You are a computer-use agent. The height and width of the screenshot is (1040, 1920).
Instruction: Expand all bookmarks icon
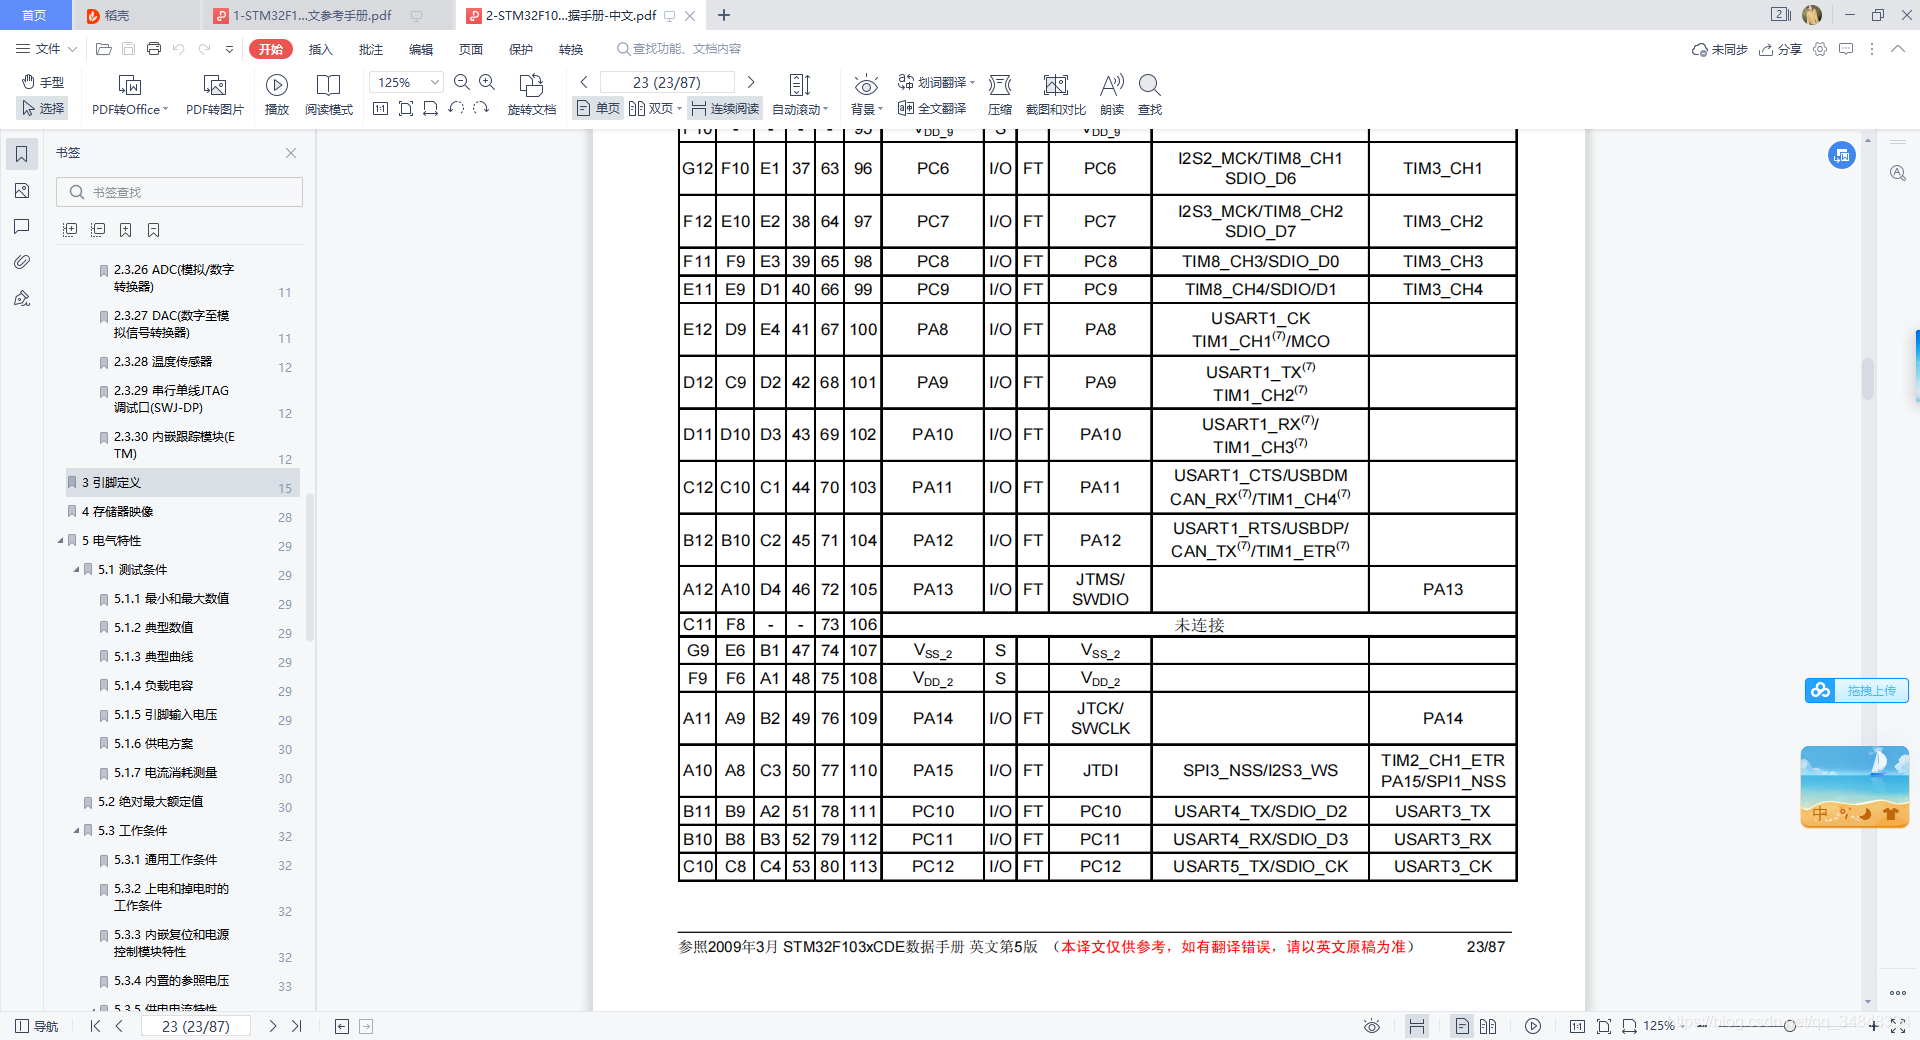pos(70,230)
